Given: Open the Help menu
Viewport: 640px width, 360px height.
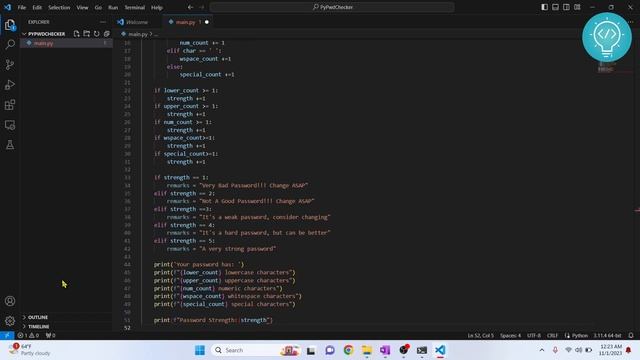Looking at the screenshot, I should (157, 7).
